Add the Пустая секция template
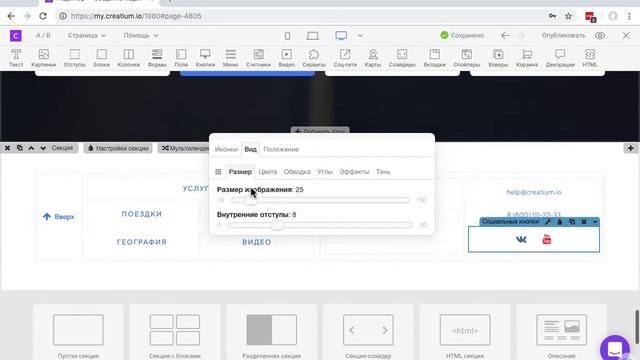Image resolution: width=640 pixels, height=360 pixels. pyautogui.click(x=78, y=333)
